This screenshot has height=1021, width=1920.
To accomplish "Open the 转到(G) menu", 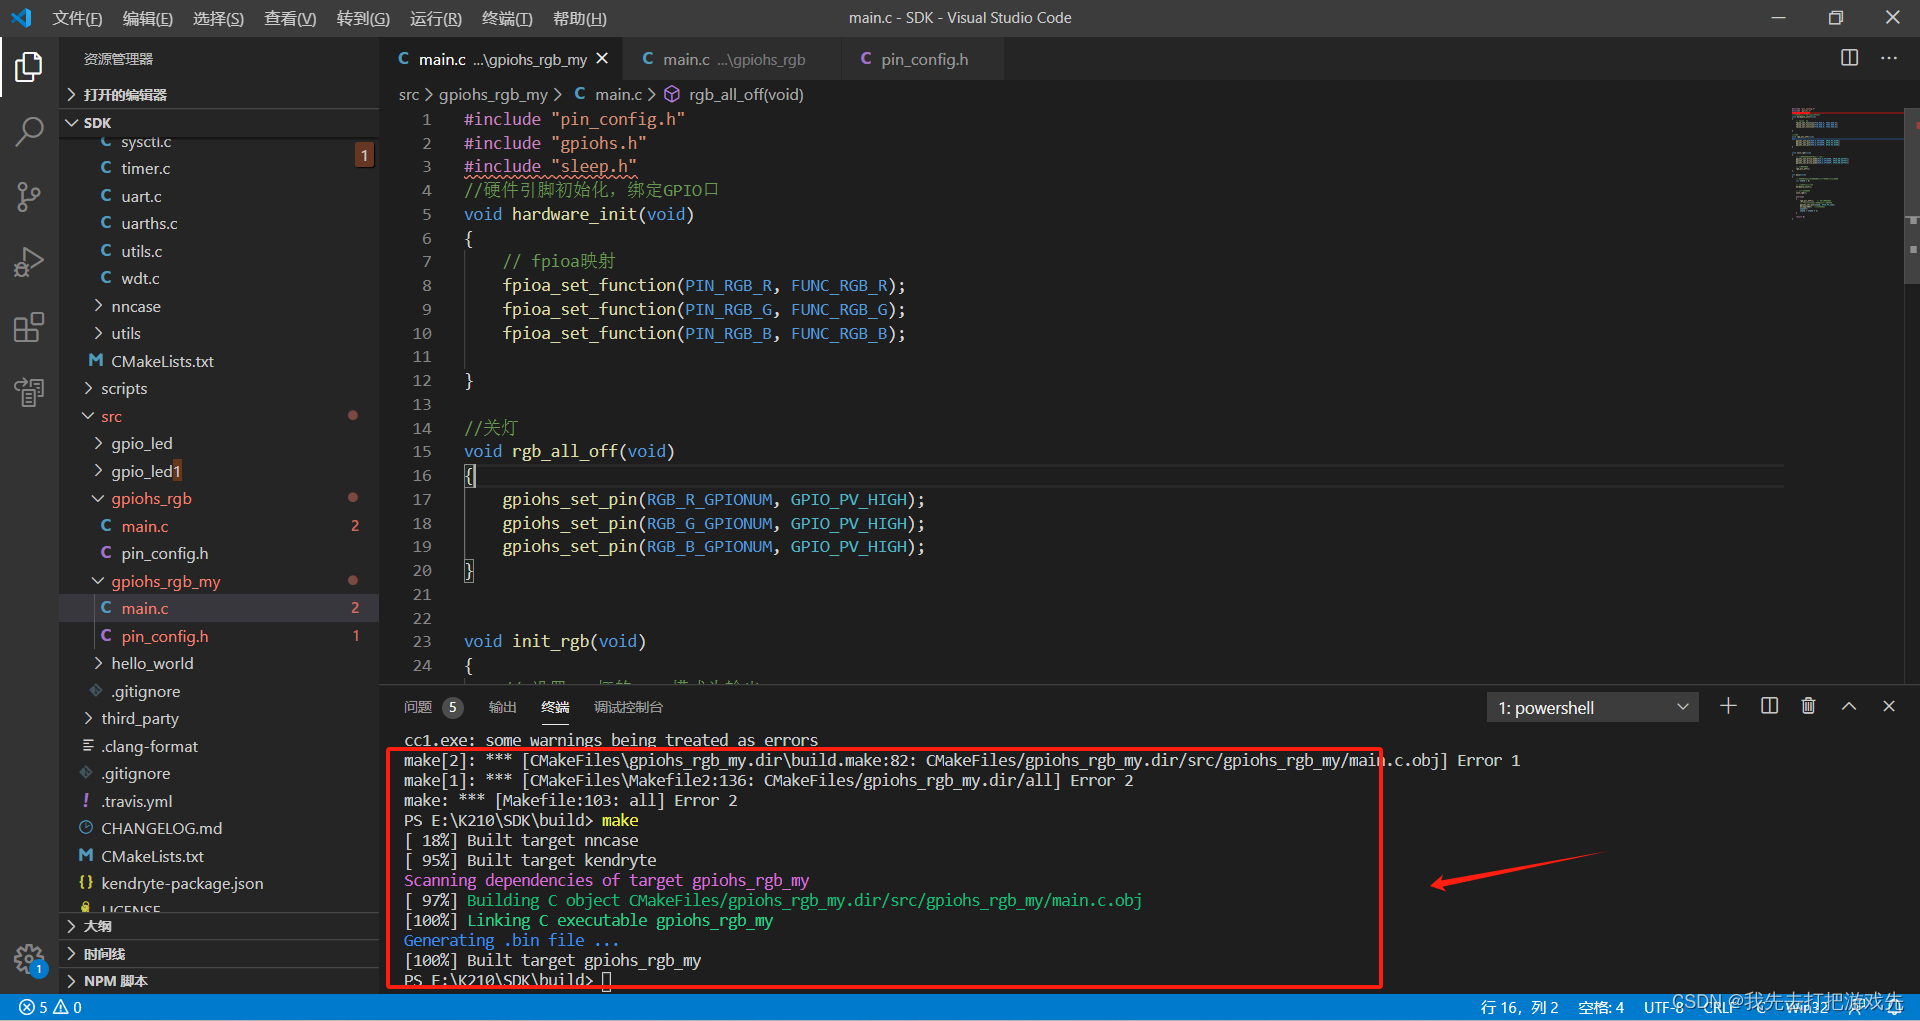I will 363,18.
